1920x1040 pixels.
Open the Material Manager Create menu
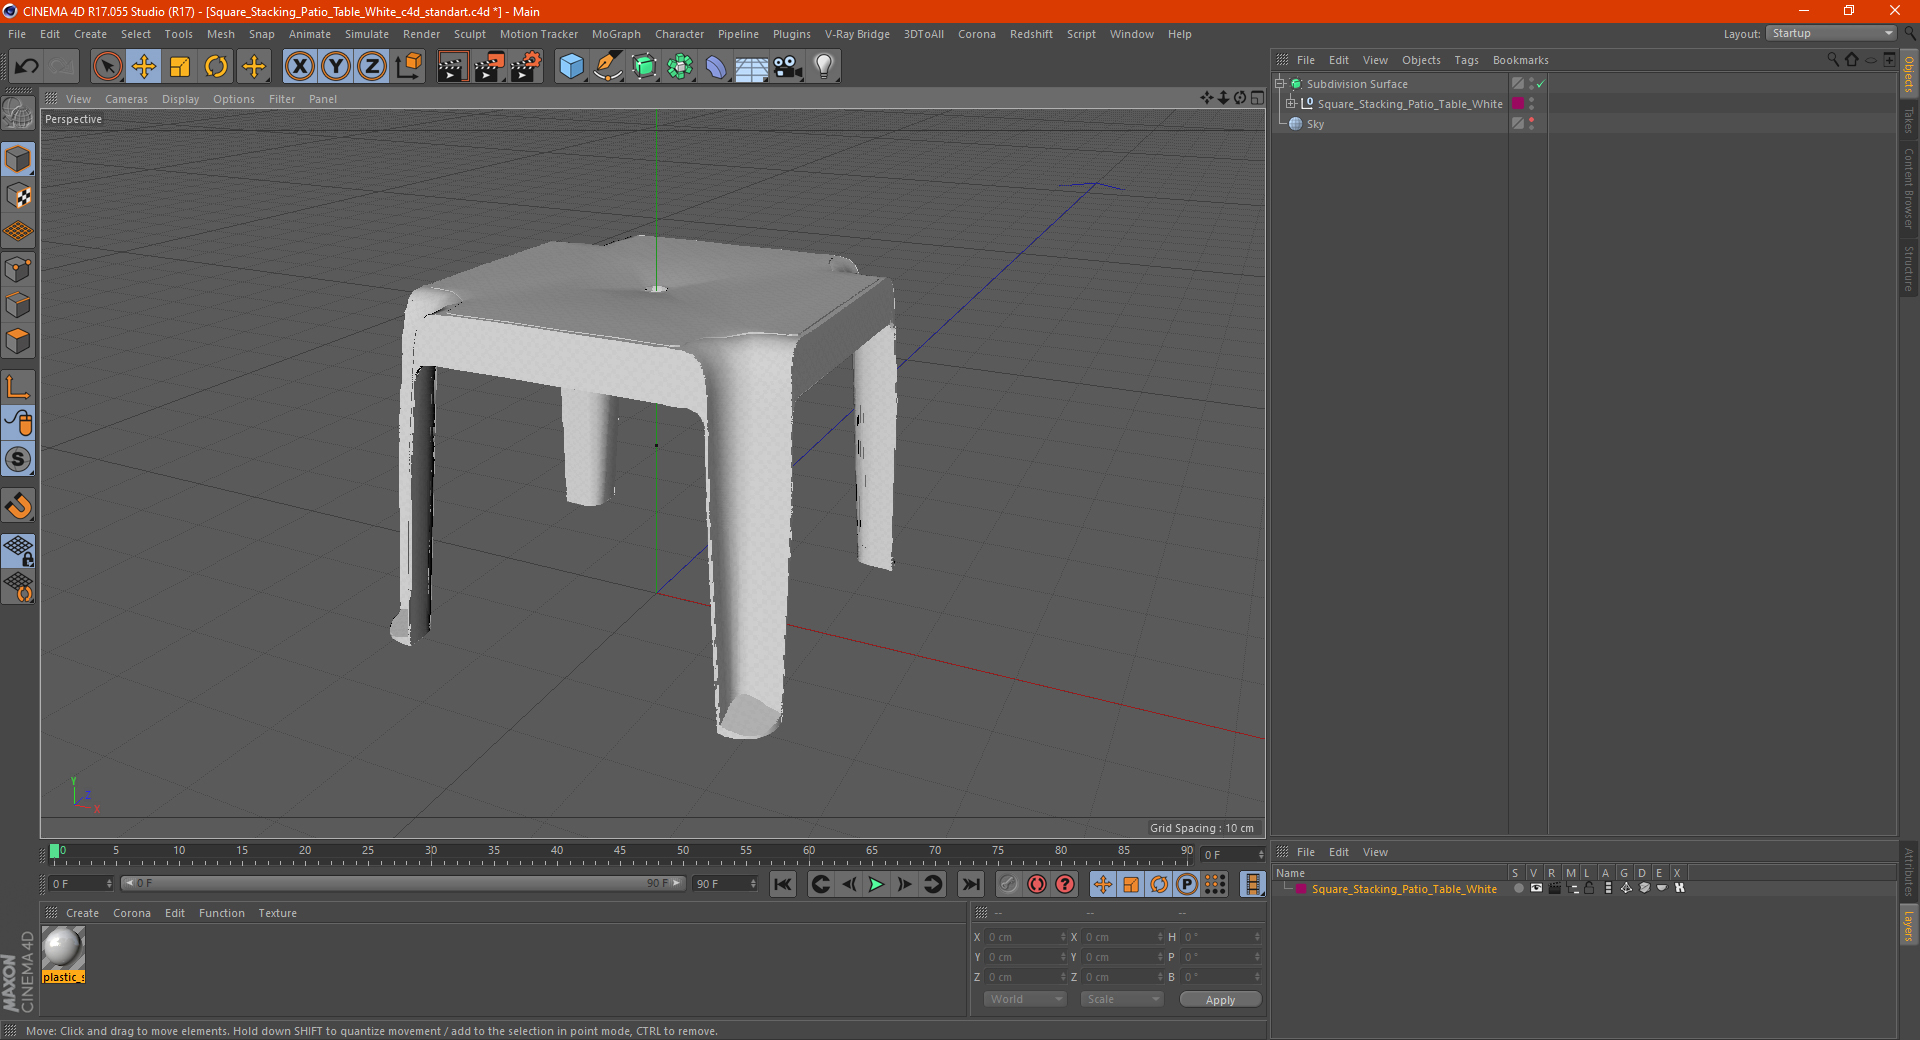click(82, 913)
